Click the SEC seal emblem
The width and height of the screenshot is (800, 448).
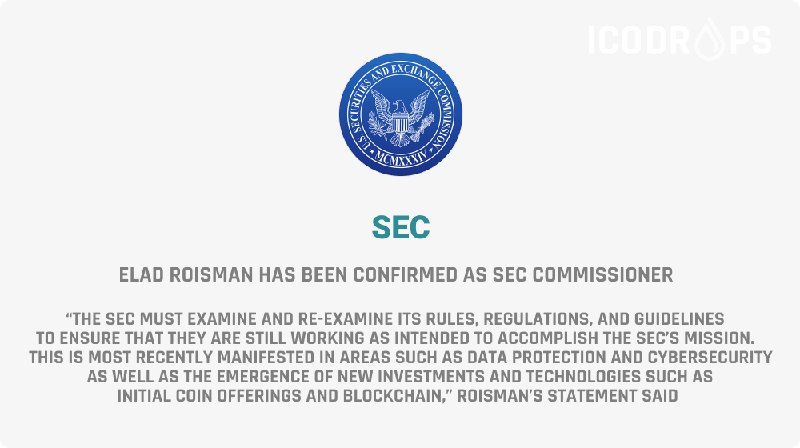(x=401, y=114)
